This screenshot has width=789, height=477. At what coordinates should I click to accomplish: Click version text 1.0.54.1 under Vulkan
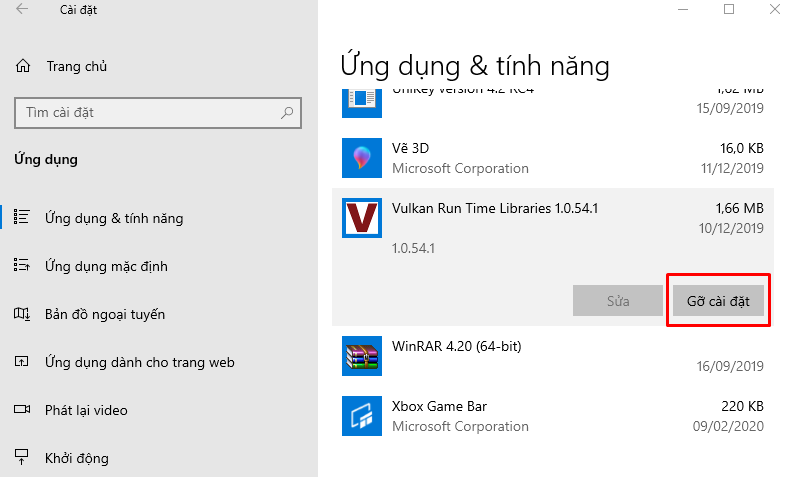[413, 249]
